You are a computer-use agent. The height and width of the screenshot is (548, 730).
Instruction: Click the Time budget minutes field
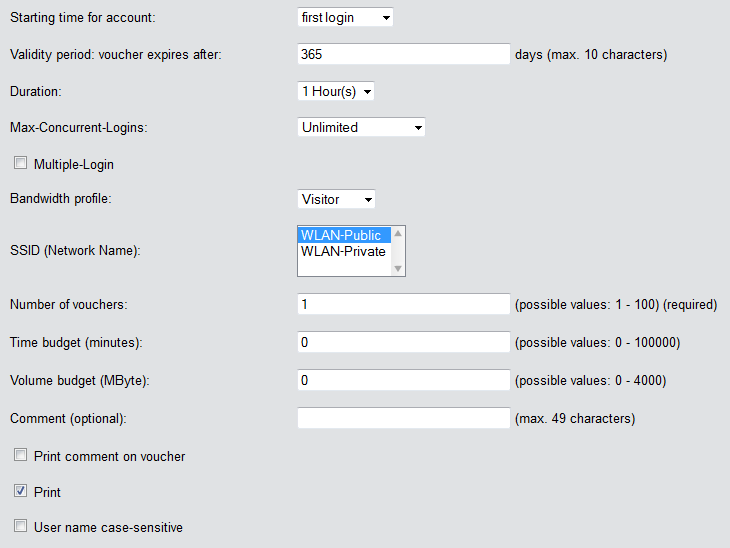pyautogui.click(x=404, y=343)
